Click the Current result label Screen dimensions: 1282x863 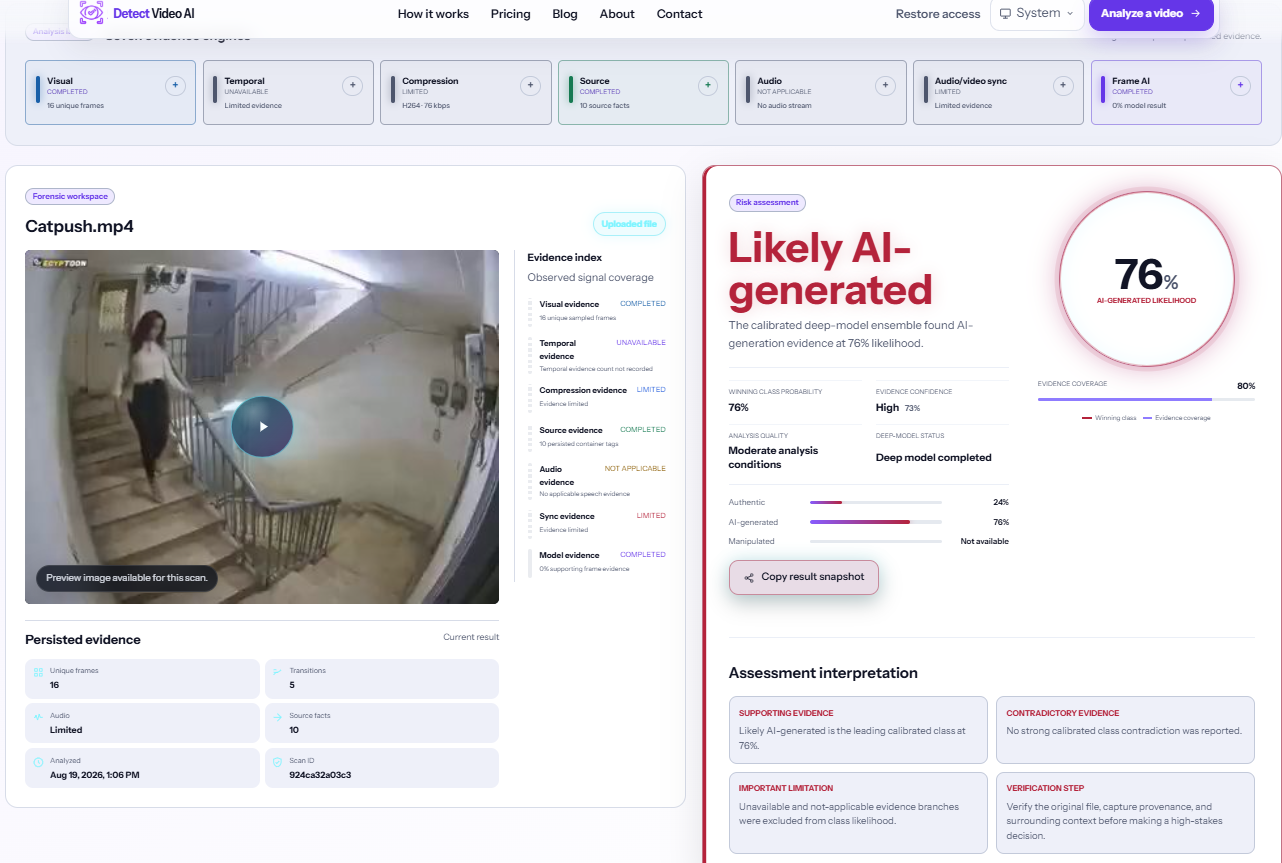pyautogui.click(x=471, y=637)
